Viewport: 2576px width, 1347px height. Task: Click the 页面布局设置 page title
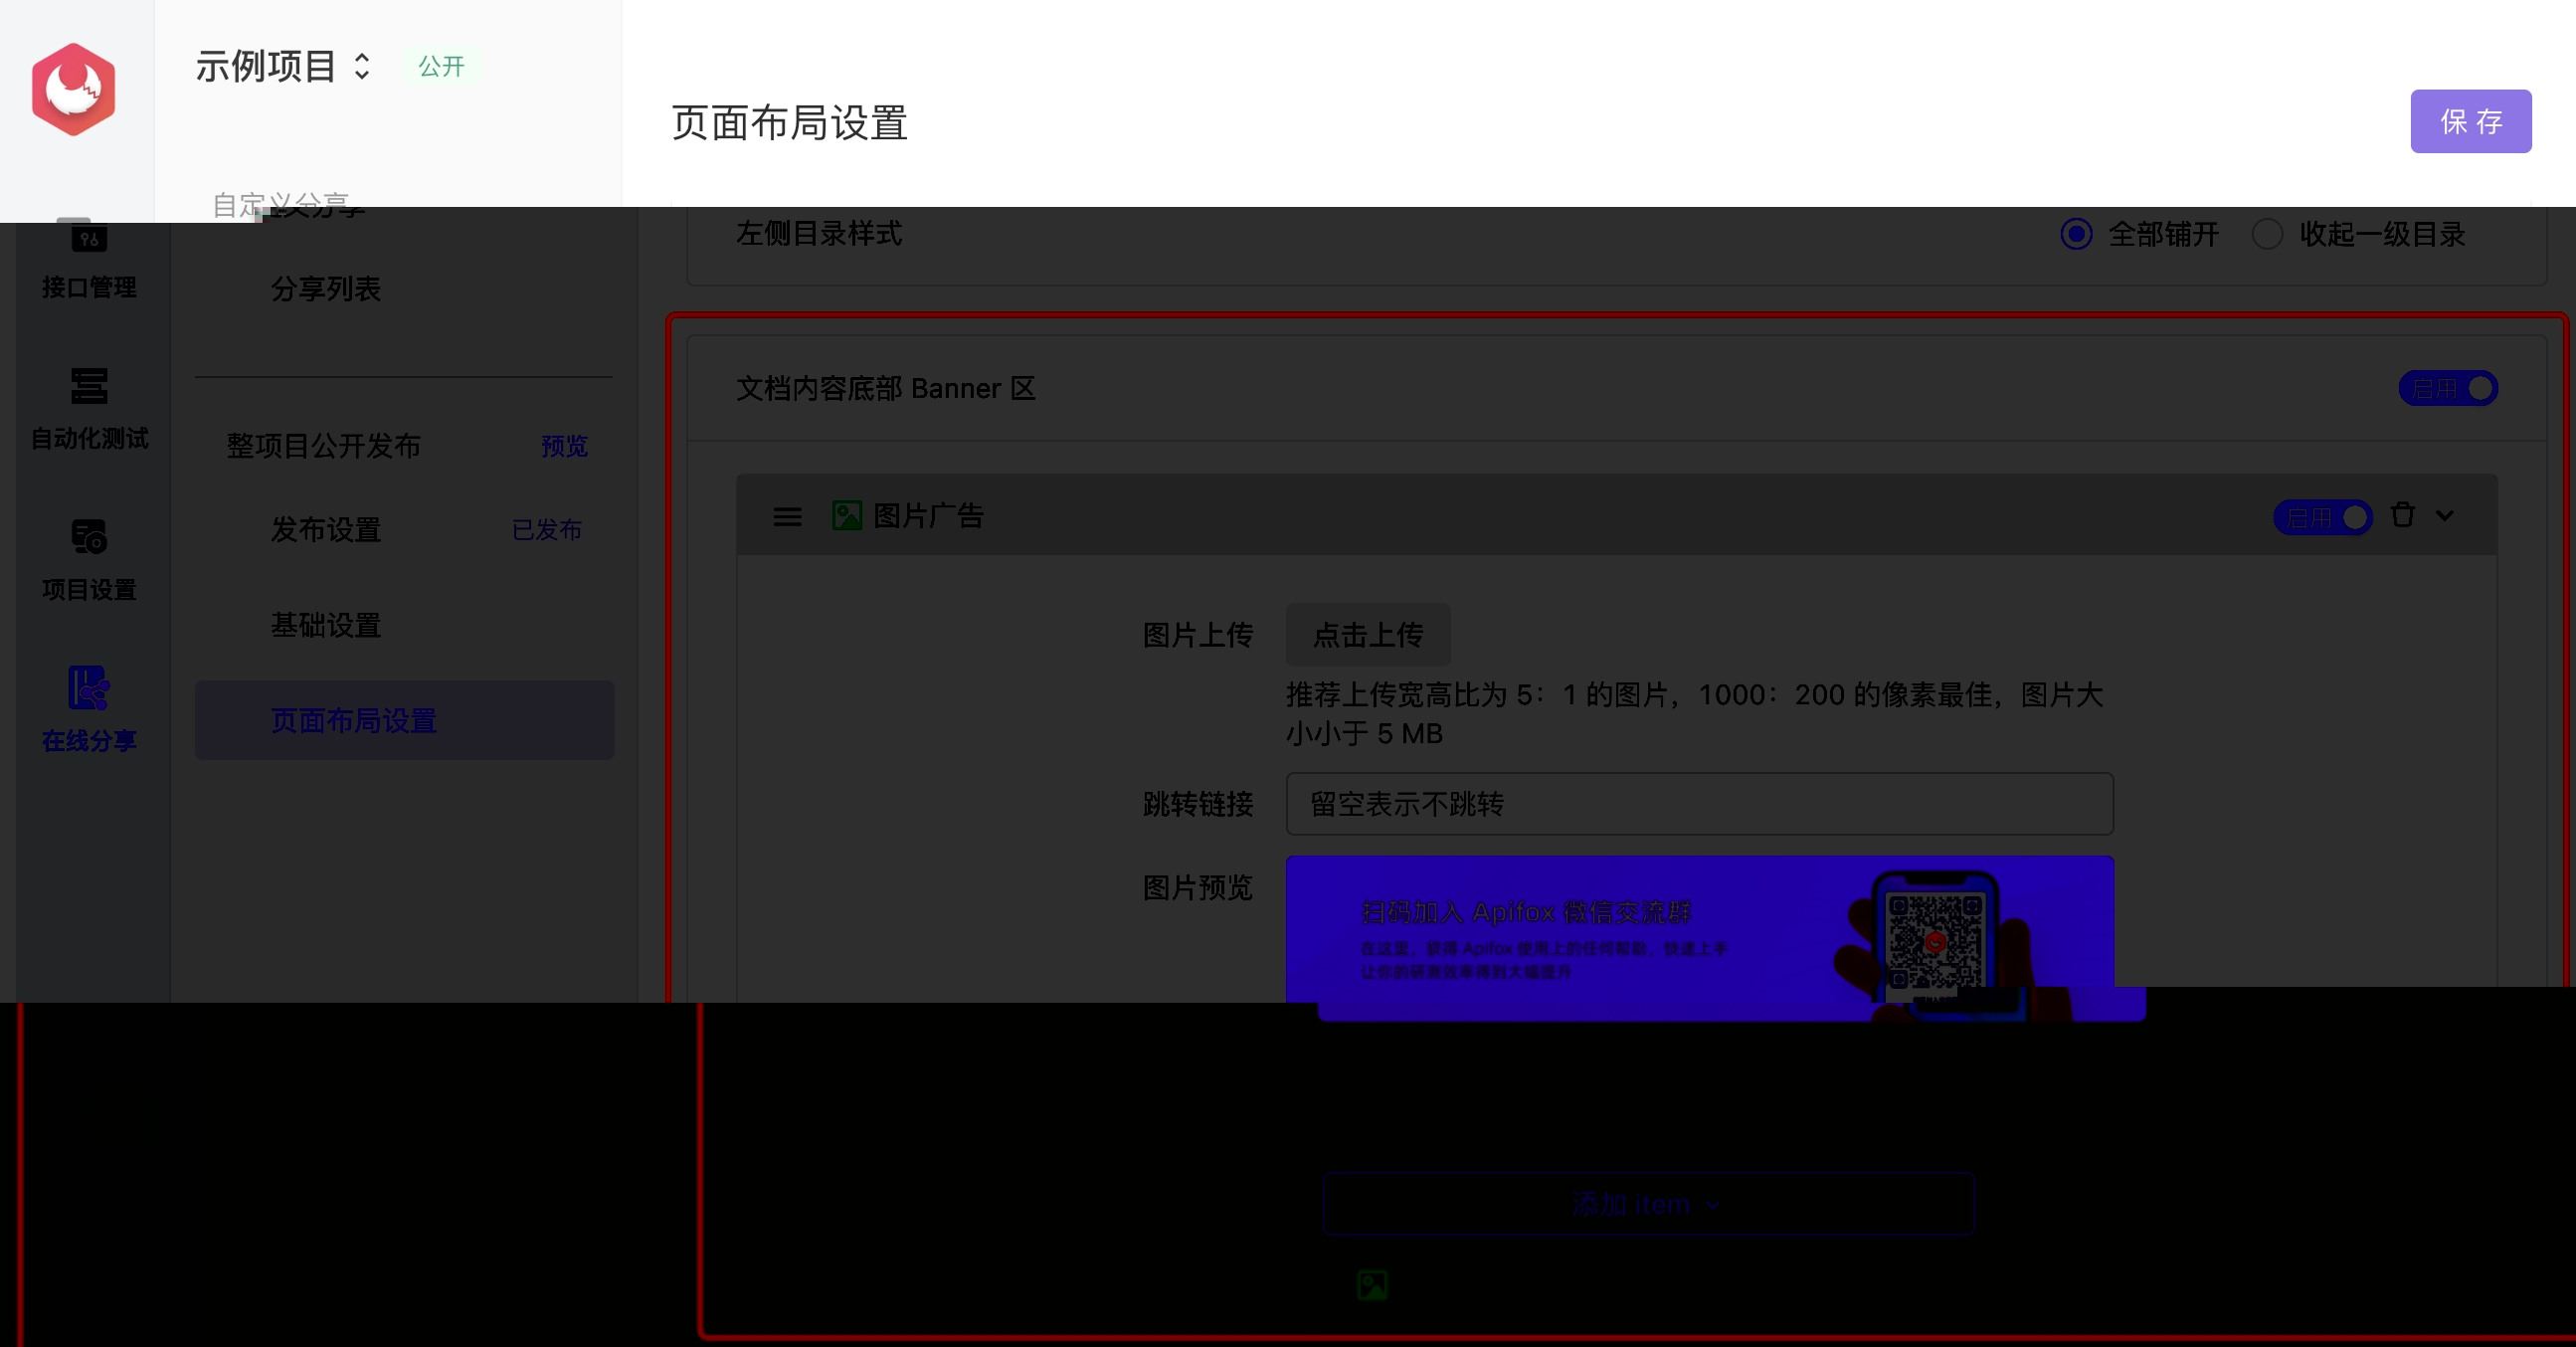tap(789, 123)
